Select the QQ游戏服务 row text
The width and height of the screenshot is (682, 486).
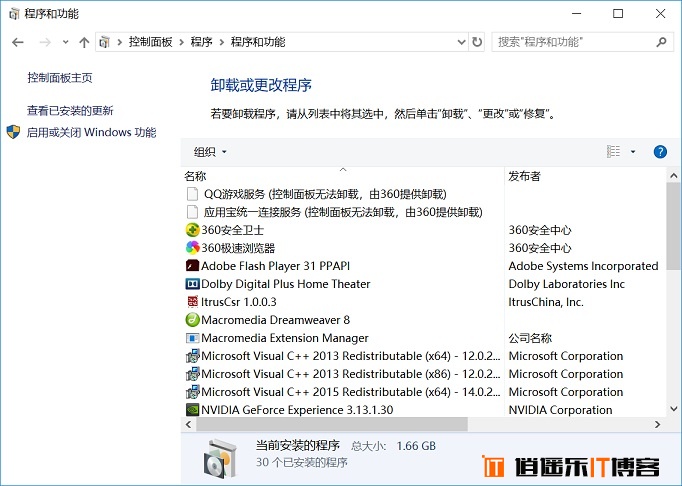pyautogui.click(x=325, y=194)
